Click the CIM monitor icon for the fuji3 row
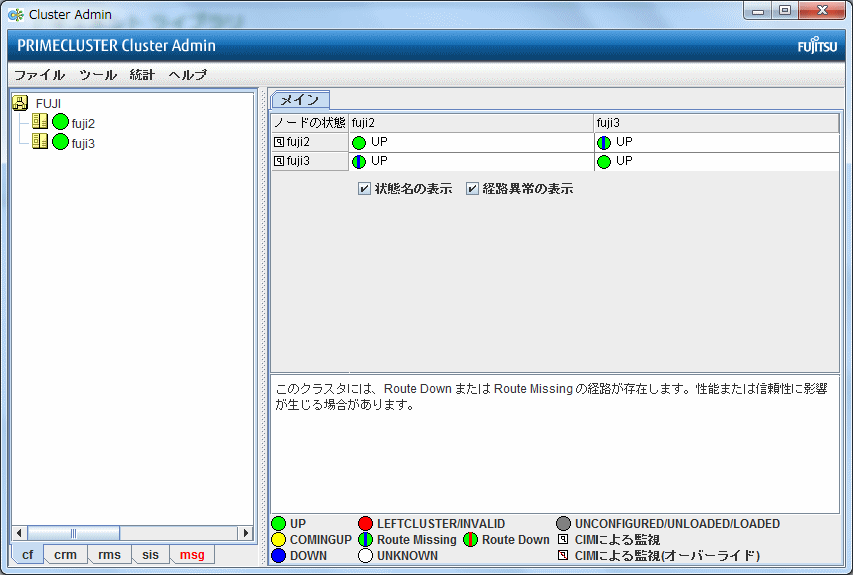 279,161
